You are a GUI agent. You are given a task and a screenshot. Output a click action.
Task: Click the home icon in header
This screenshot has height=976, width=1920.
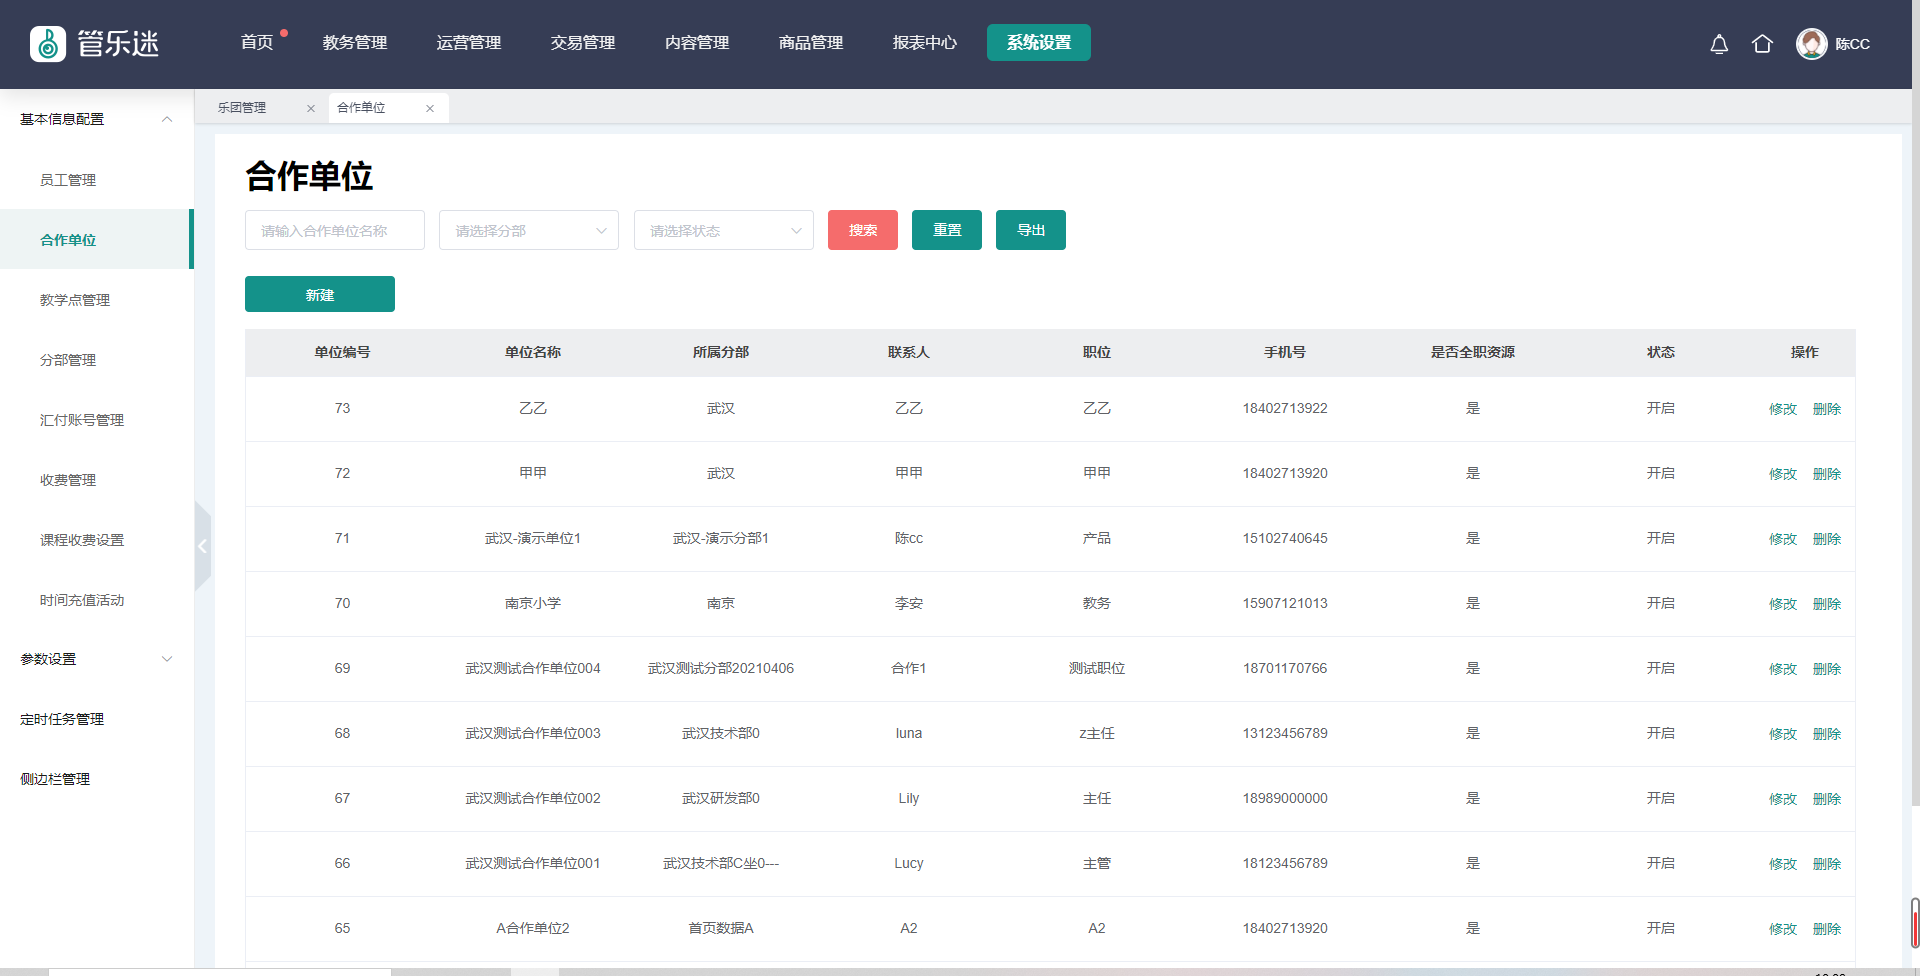tap(1762, 44)
